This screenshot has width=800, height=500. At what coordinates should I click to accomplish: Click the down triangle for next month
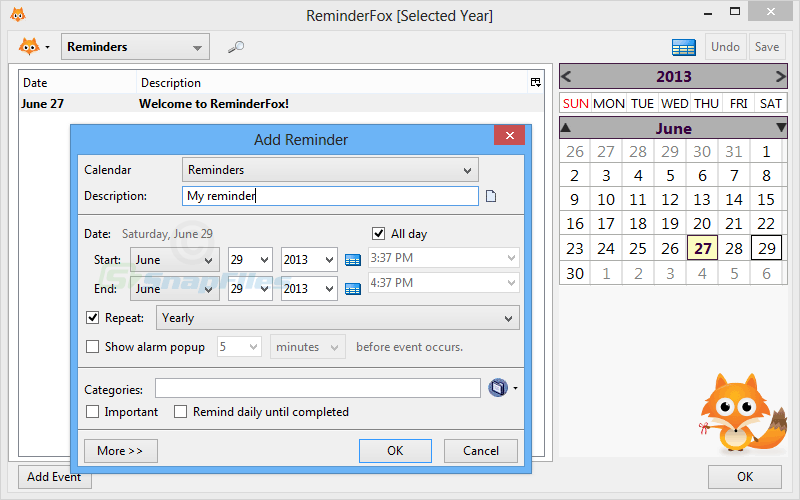781,128
